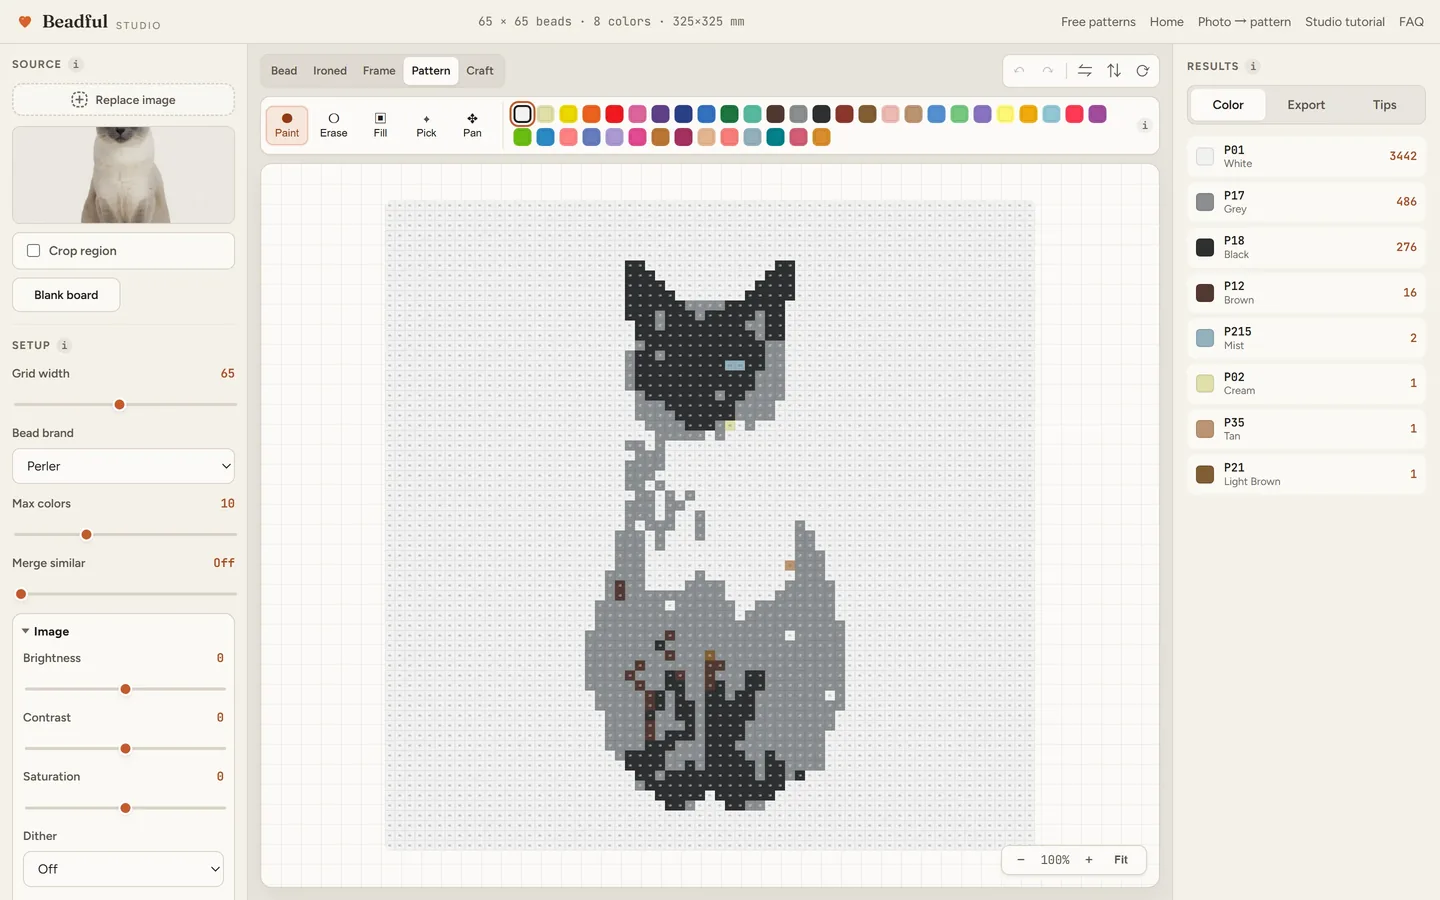Switch to the Craft view tab
The width and height of the screenshot is (1440, 900).
pos(480,71)
